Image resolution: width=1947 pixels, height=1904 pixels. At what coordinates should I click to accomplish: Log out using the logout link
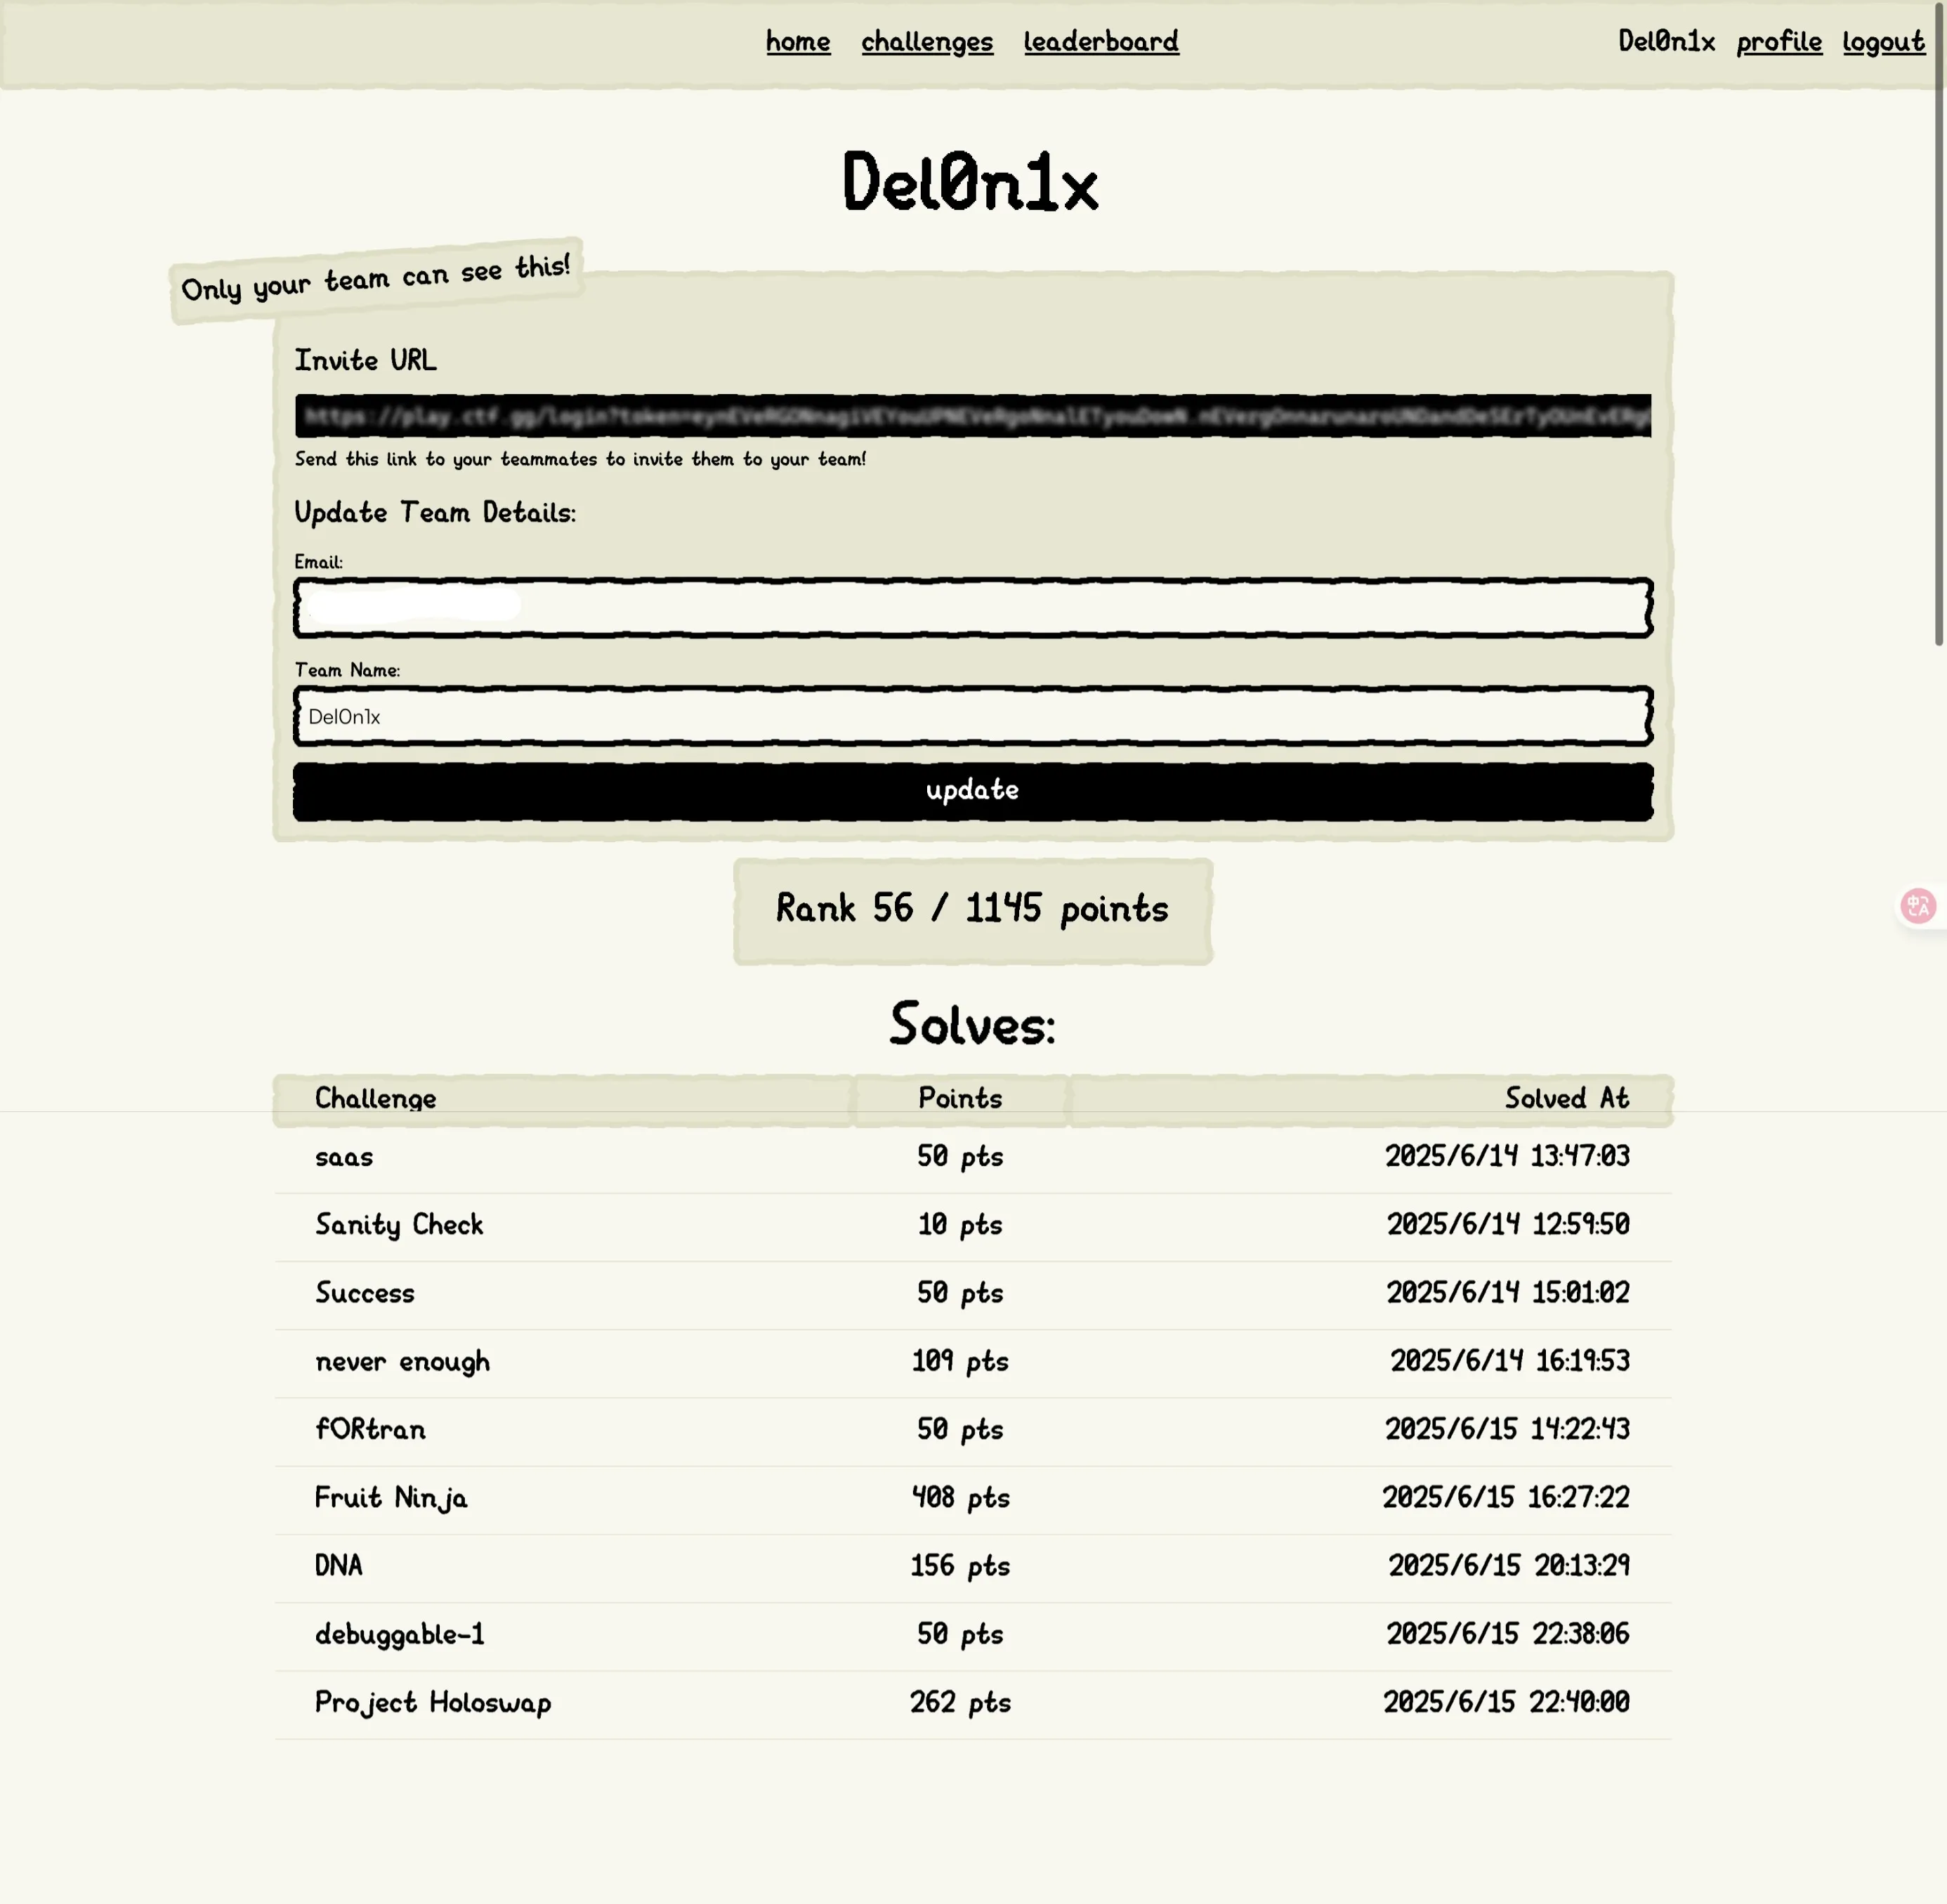(x=1884, y=42)
